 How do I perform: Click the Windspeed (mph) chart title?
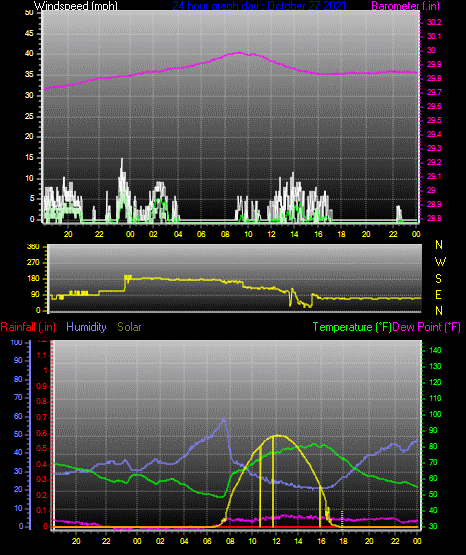coord(76,6)
